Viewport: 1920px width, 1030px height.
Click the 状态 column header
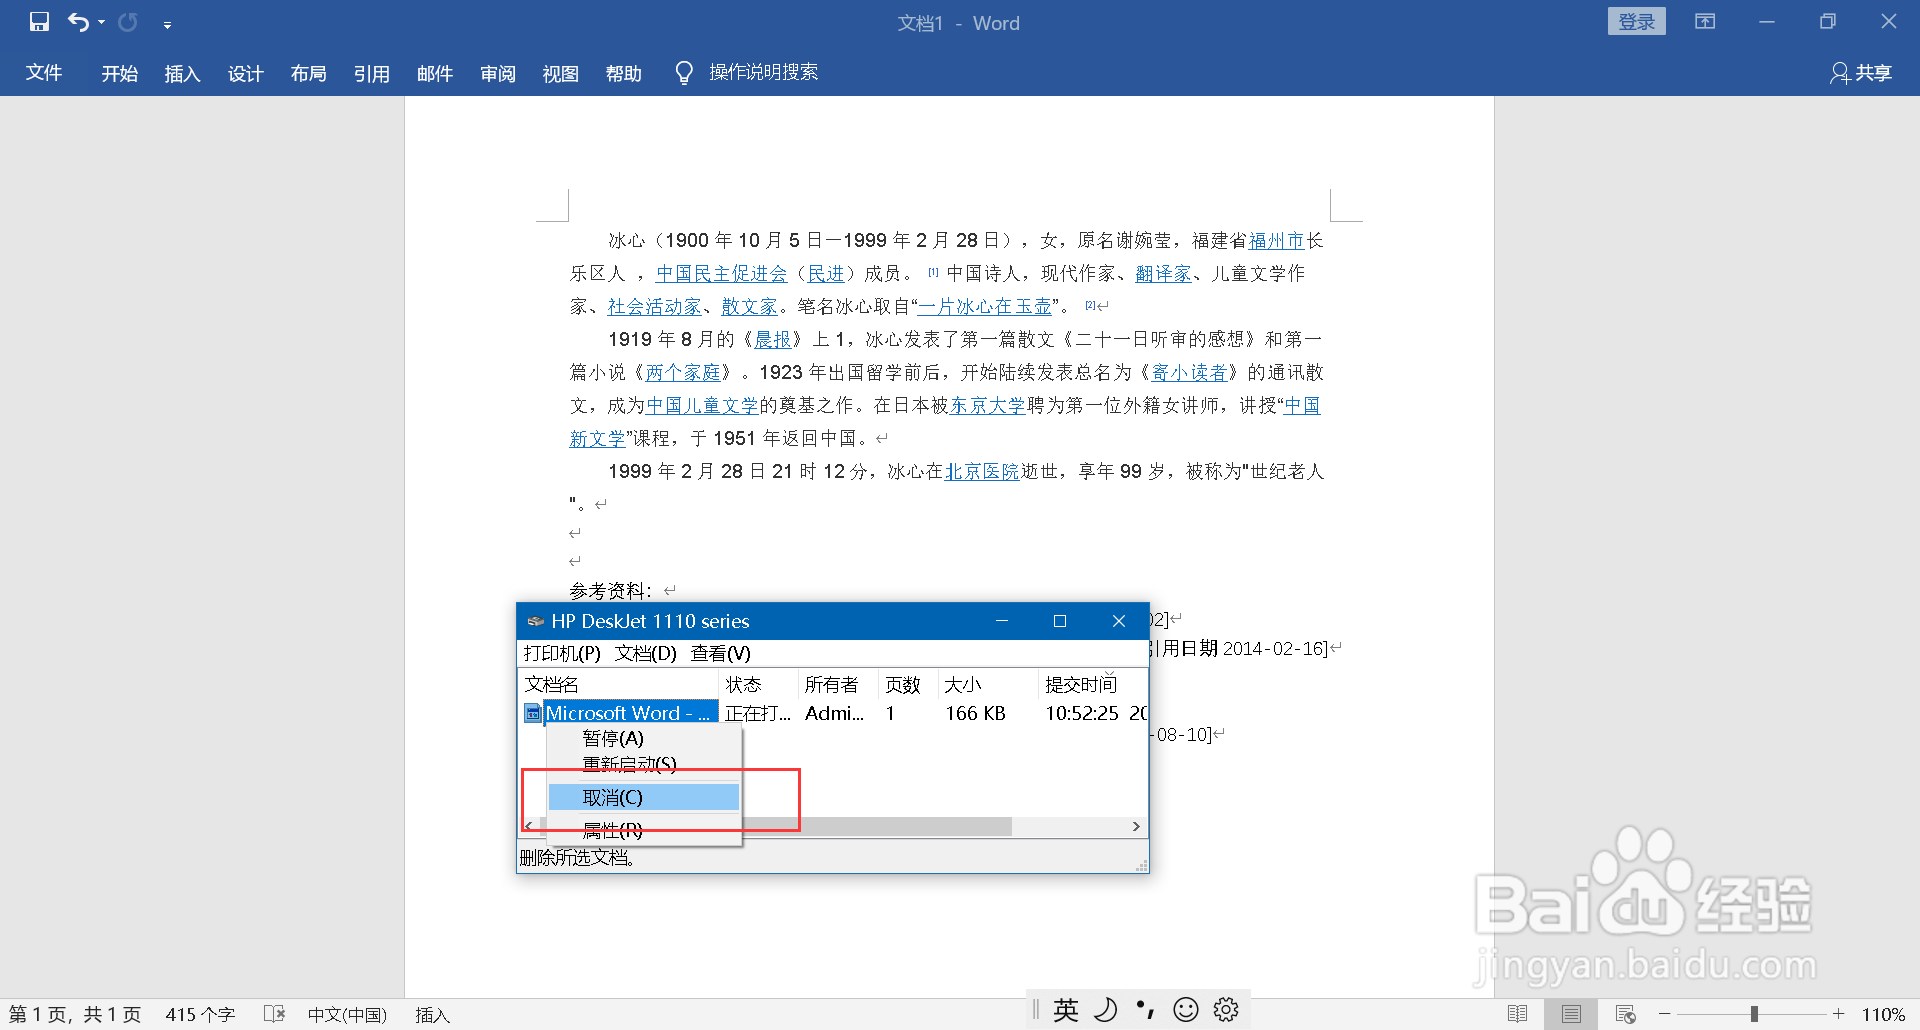(x=760, y=684)
